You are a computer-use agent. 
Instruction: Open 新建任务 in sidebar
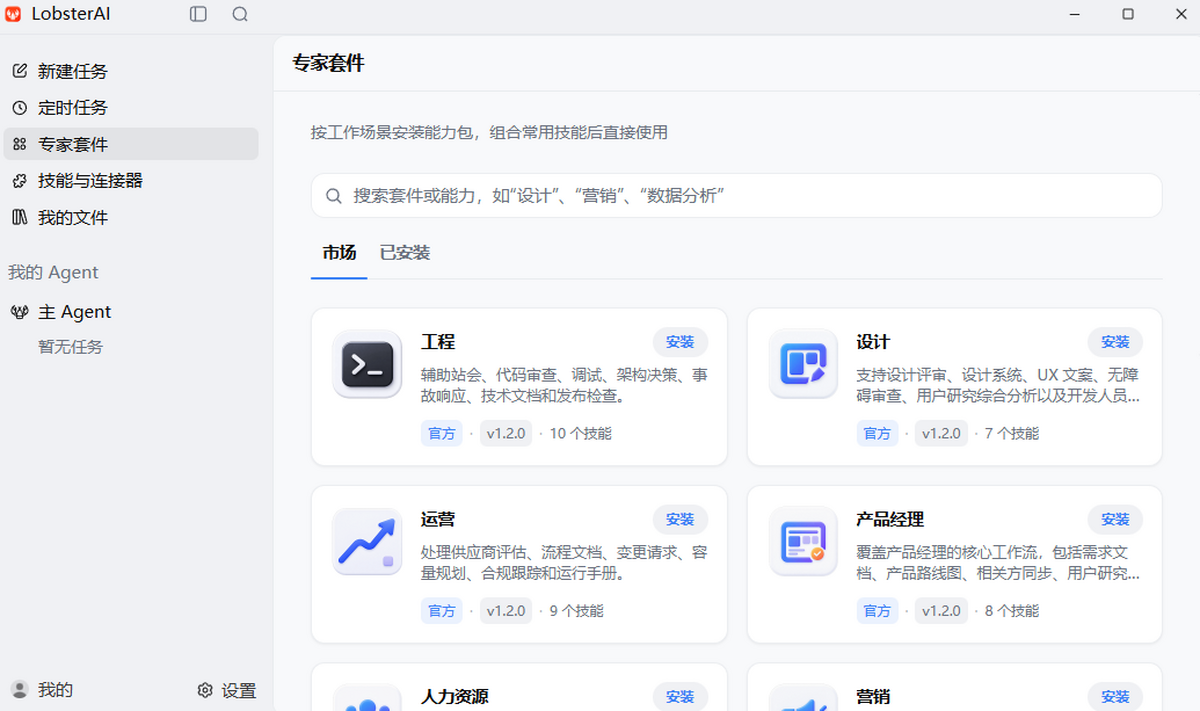[131, 71]
